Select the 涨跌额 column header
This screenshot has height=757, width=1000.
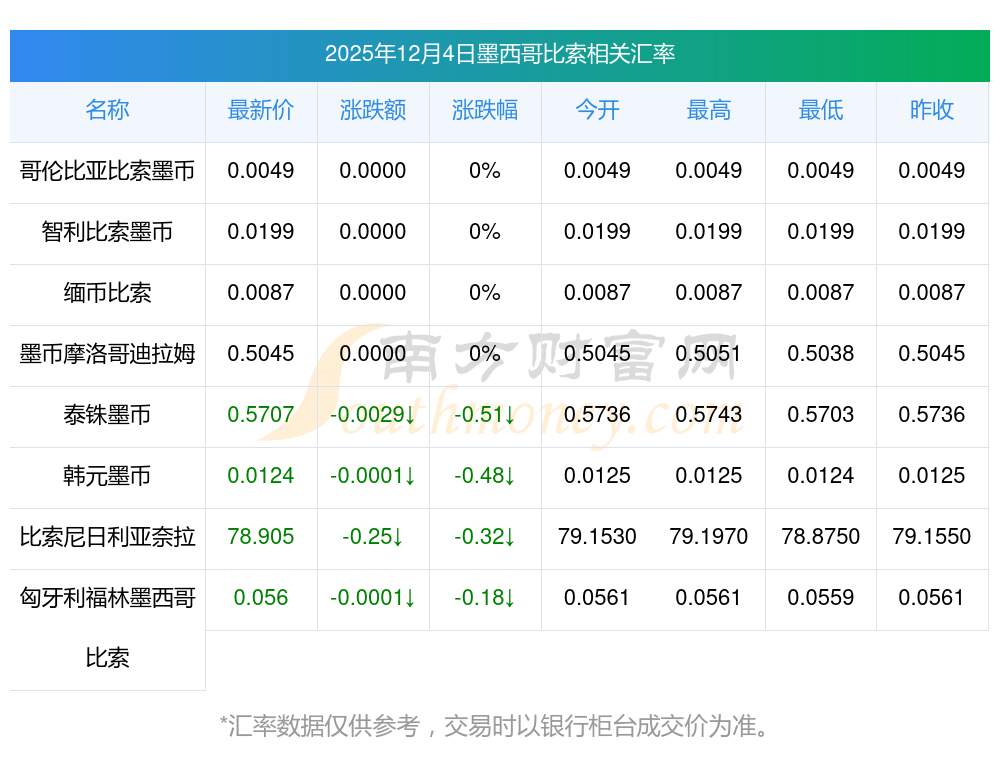click(373, 111)
